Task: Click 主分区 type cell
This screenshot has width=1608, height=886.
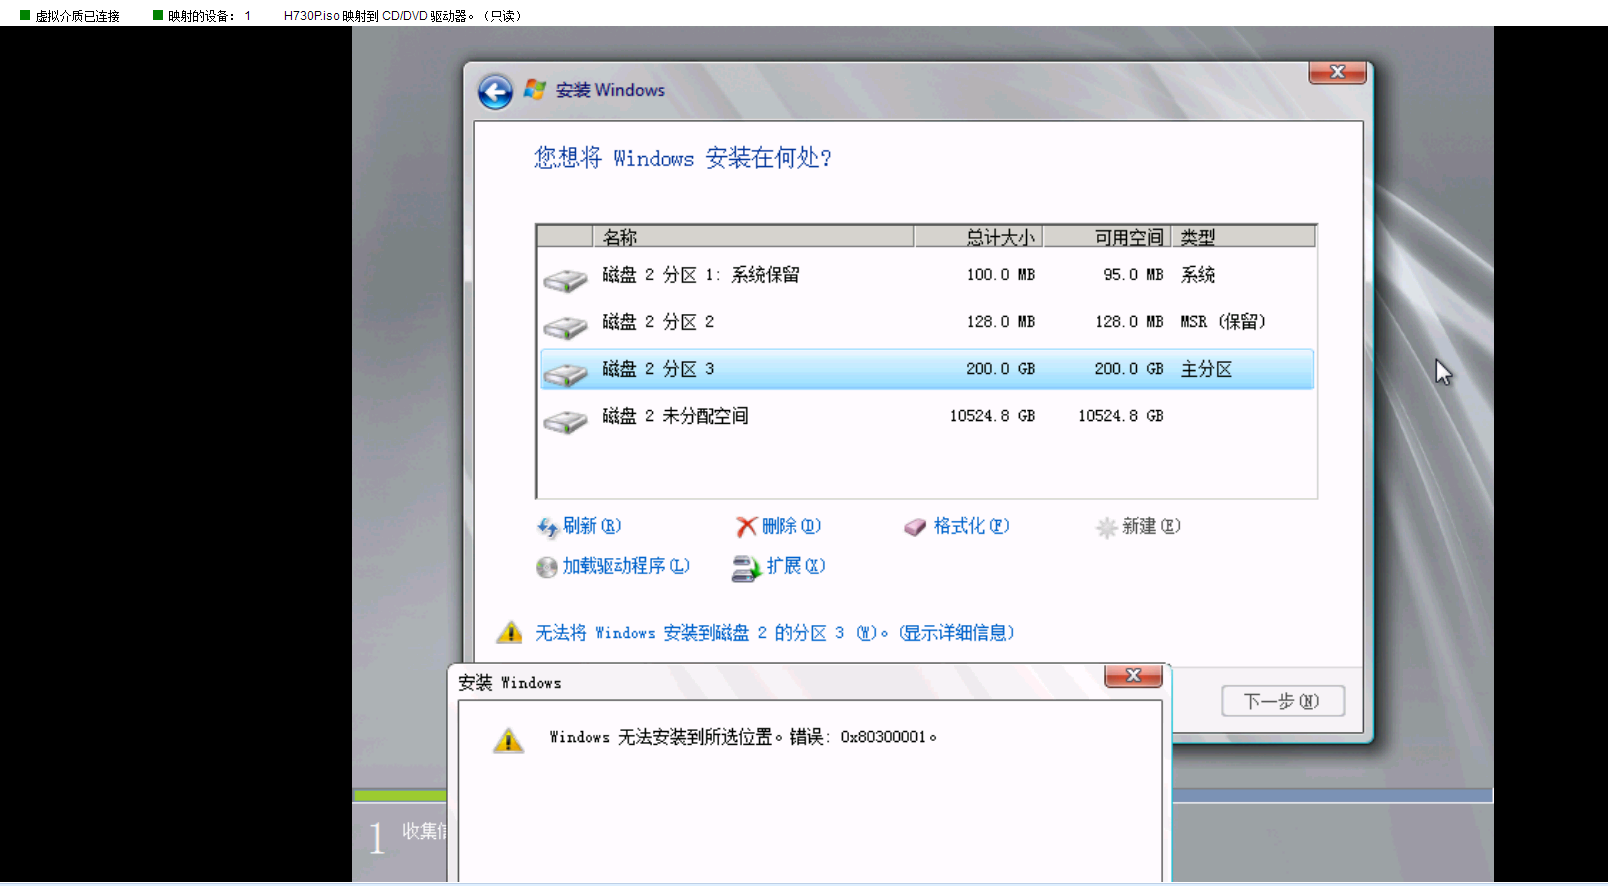Action: coord(1206,369)
